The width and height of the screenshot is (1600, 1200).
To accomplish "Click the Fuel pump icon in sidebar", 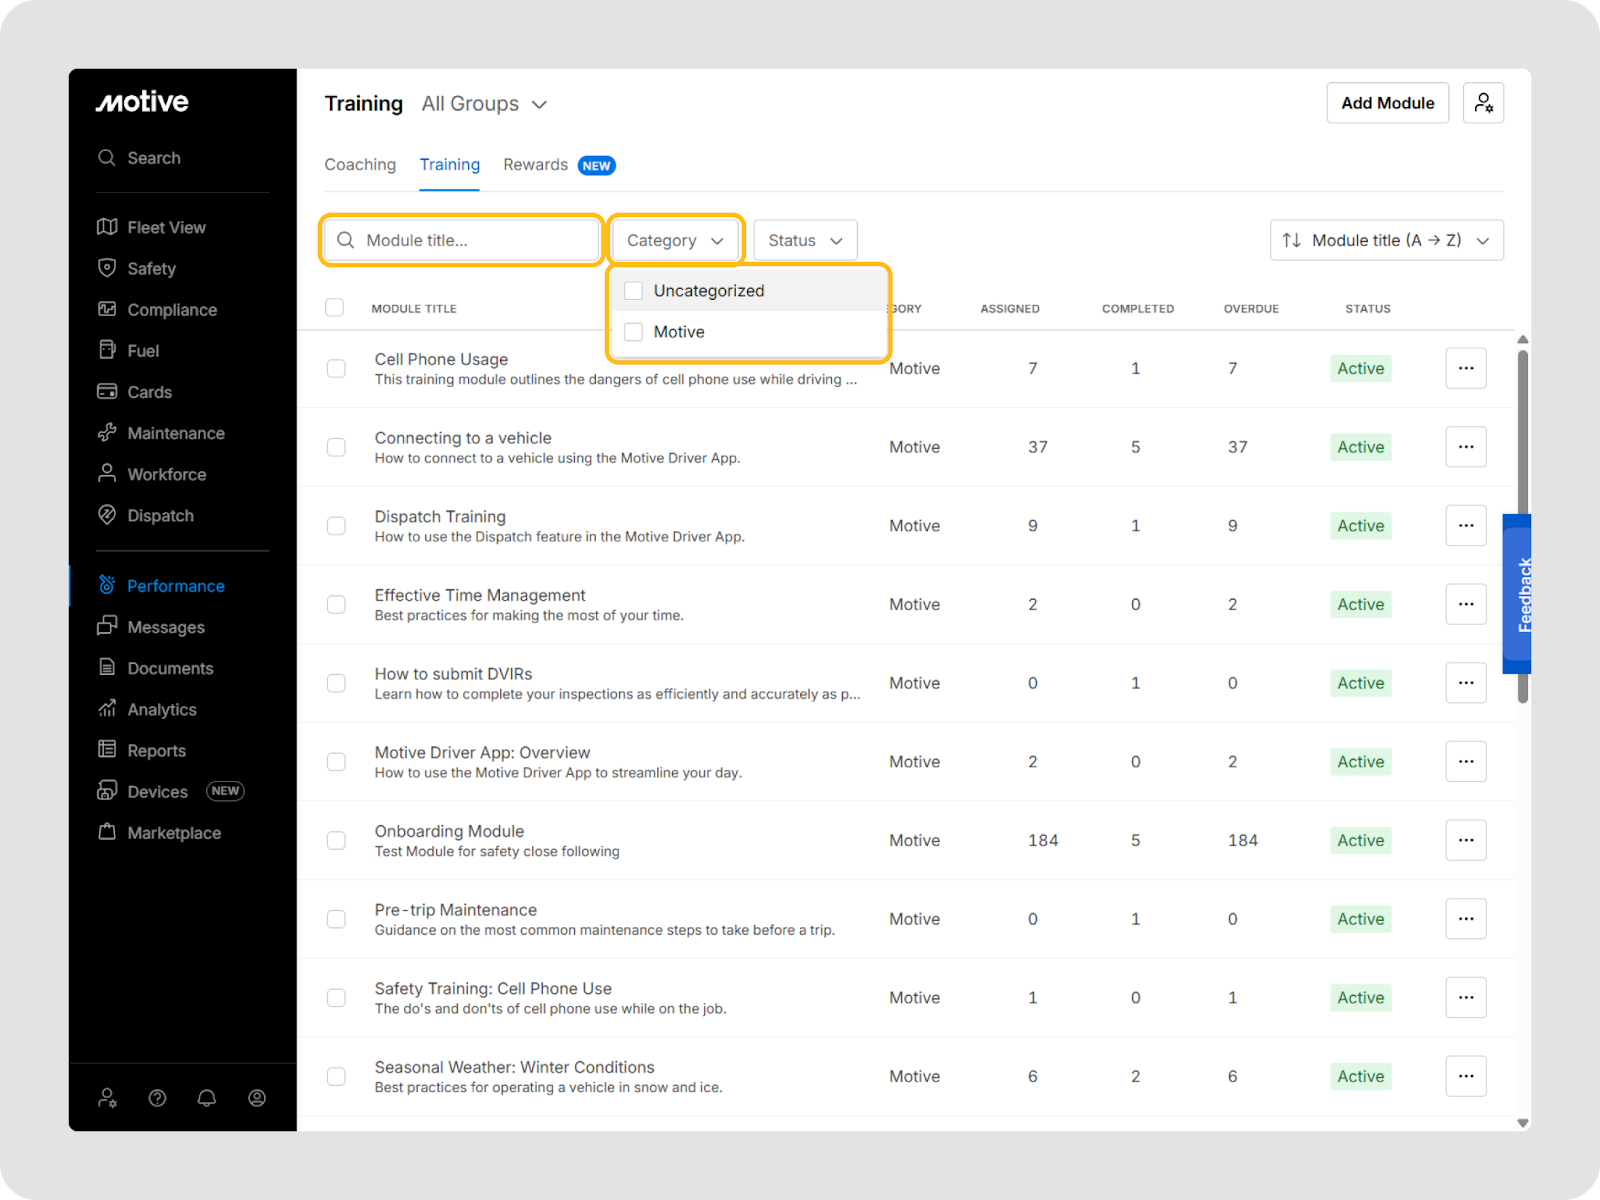I will point(107,350).
